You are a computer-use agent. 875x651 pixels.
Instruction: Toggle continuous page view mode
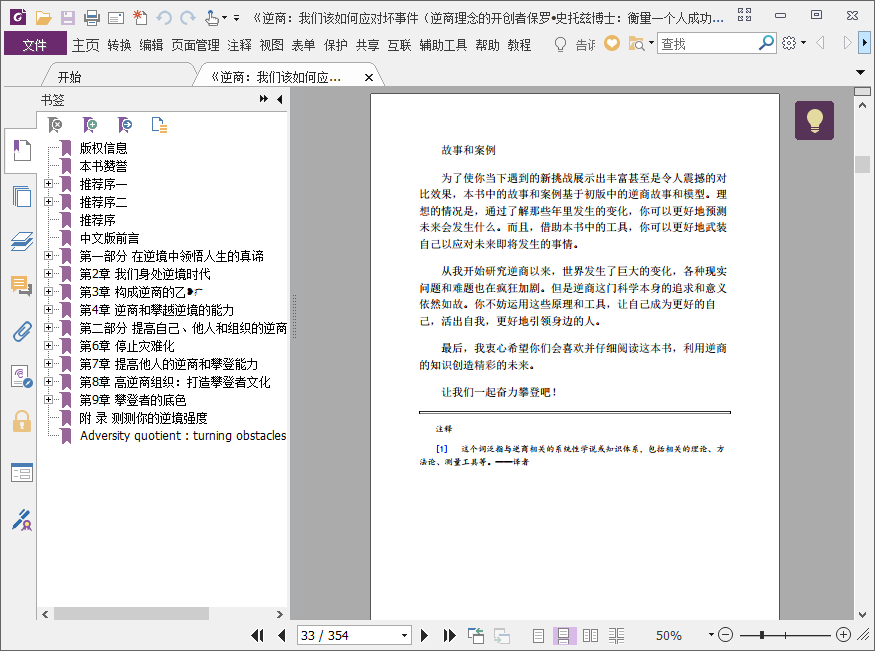coord(564,635)
